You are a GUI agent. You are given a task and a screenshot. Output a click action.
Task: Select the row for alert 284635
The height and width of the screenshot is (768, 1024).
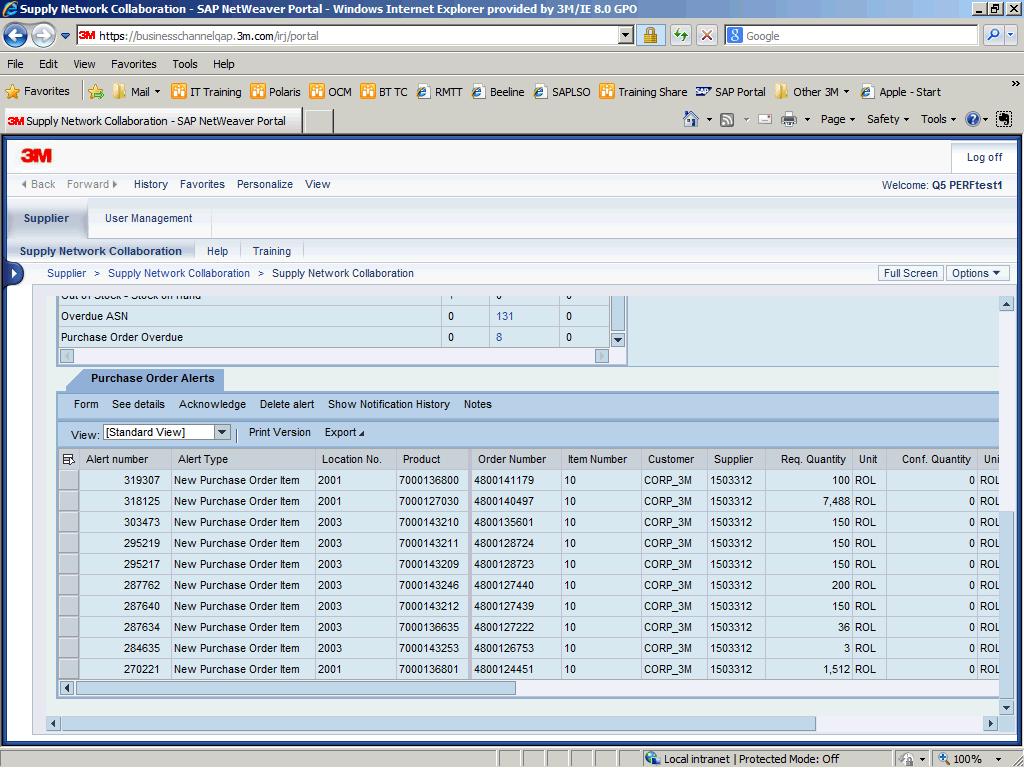69,648
